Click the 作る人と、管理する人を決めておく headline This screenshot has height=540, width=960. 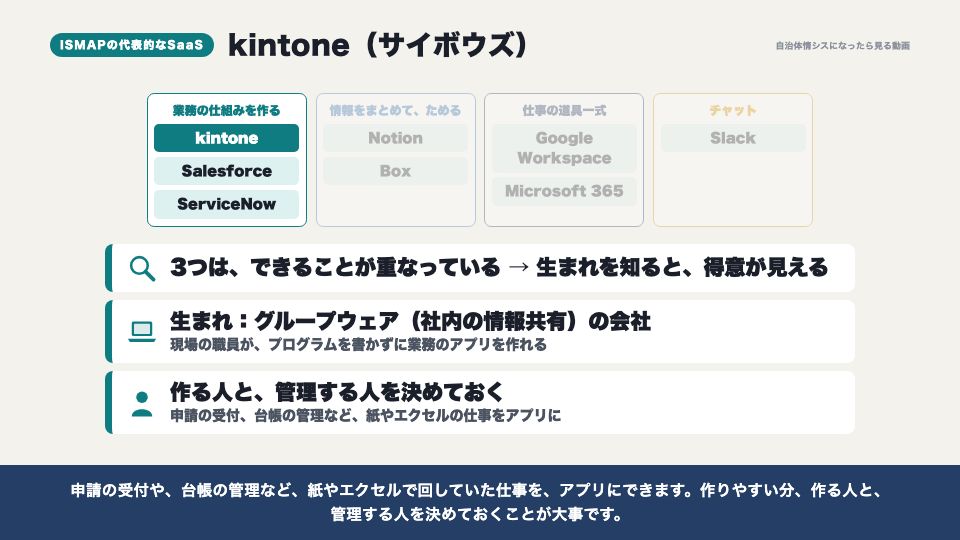(337, 392)
